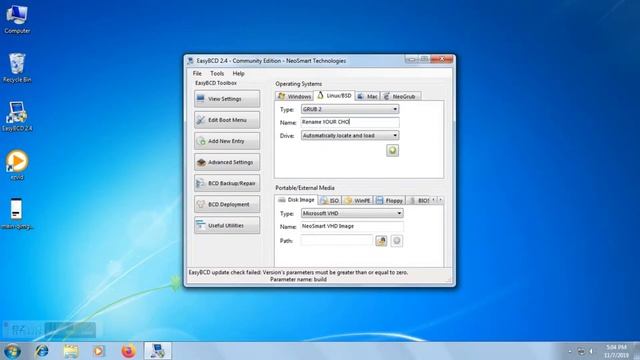Viewport: 640px width, 360px height.
Task: Switch to the Mac tab
Action: 367,96
